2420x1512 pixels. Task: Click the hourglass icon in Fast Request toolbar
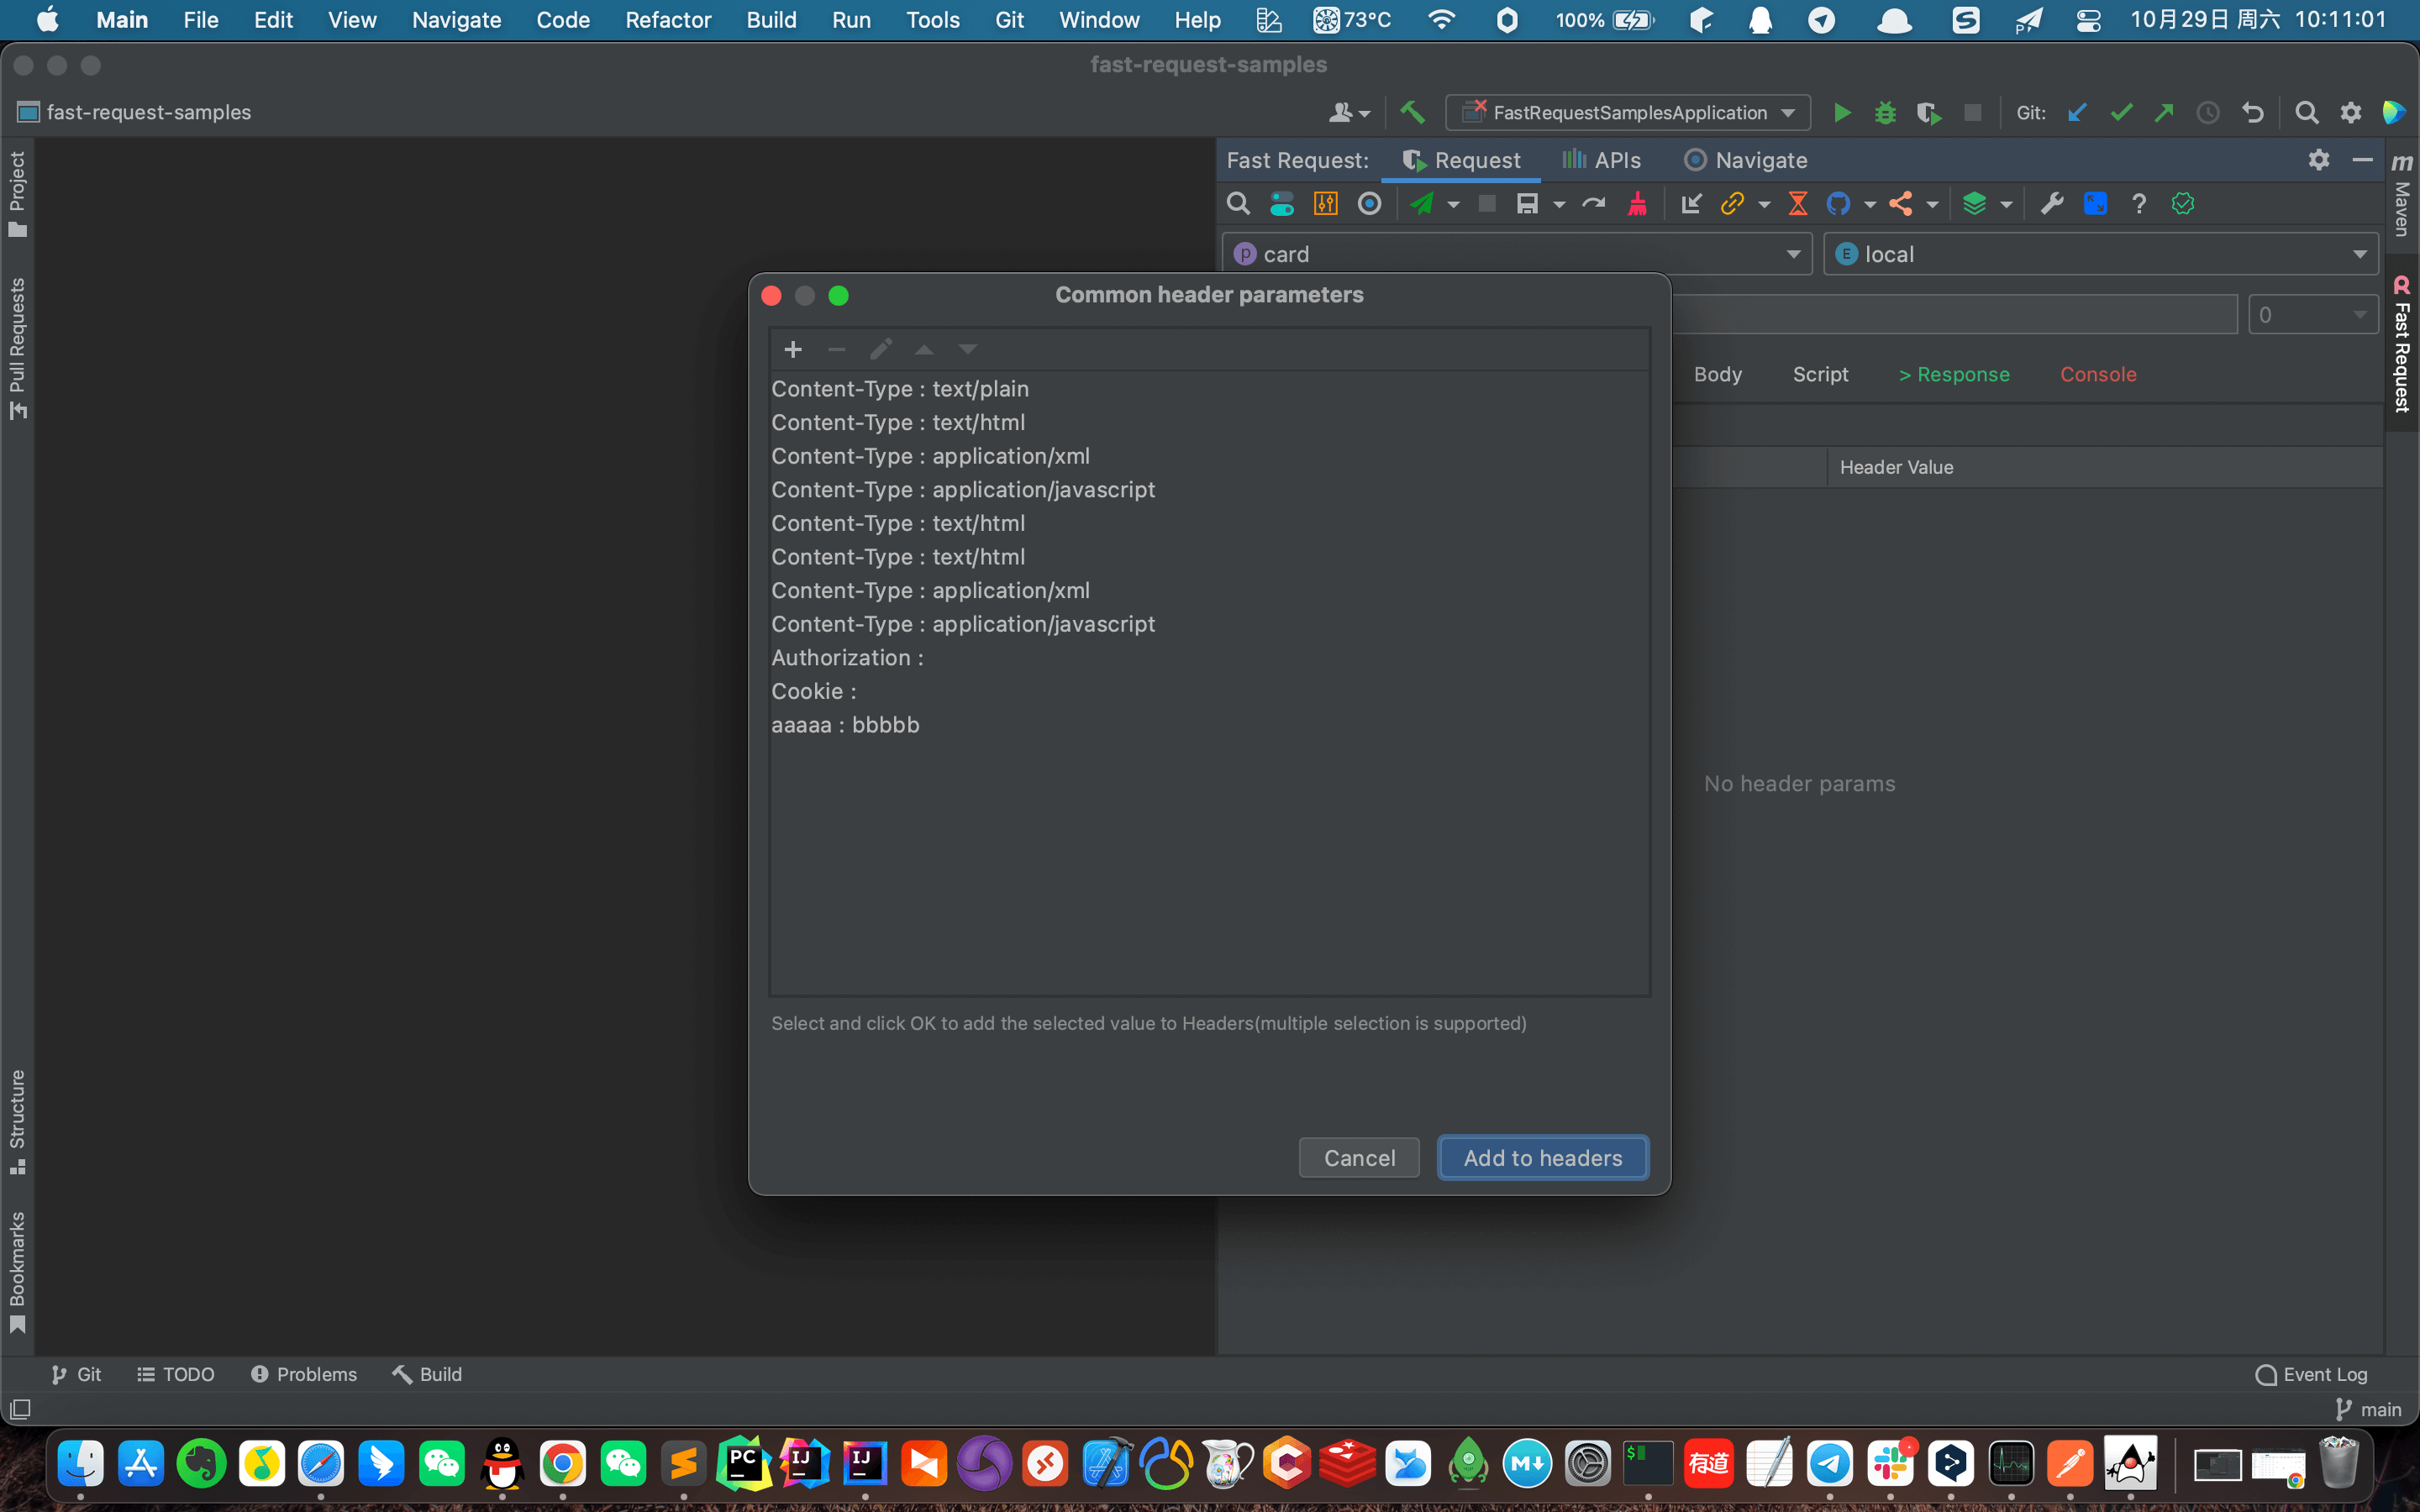point(1797,204)
